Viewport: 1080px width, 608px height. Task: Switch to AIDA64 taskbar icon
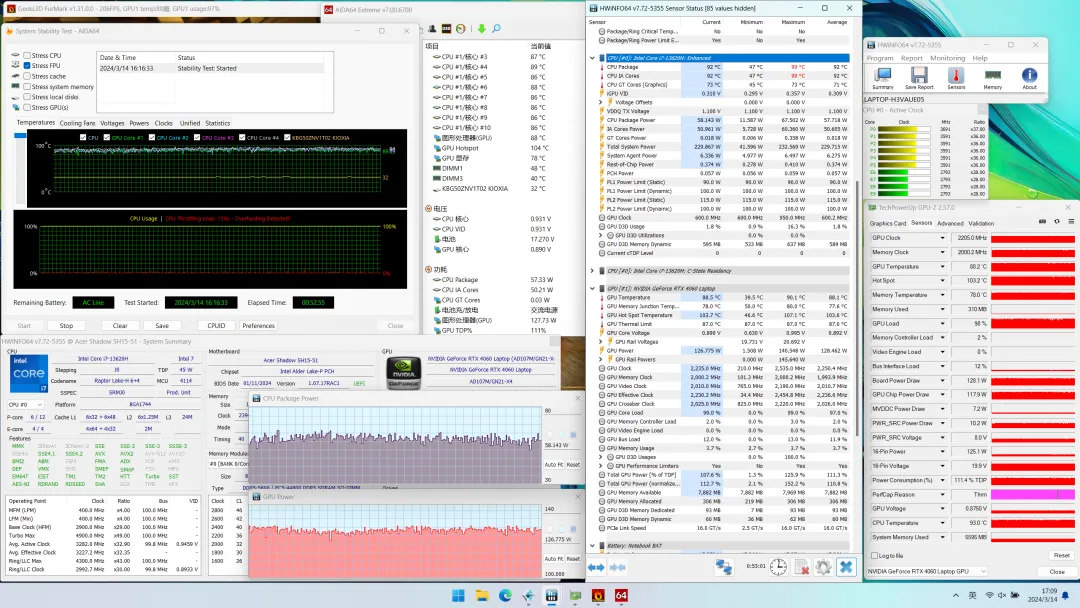(621, 596)
